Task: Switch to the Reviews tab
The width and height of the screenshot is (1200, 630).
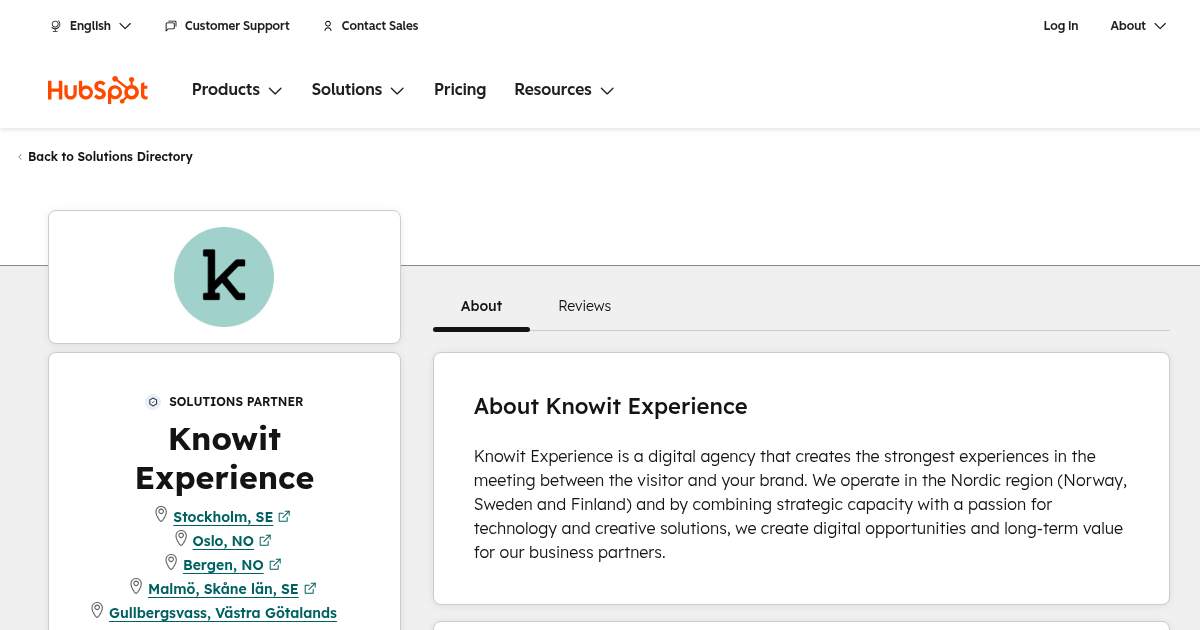Action: 585,306
